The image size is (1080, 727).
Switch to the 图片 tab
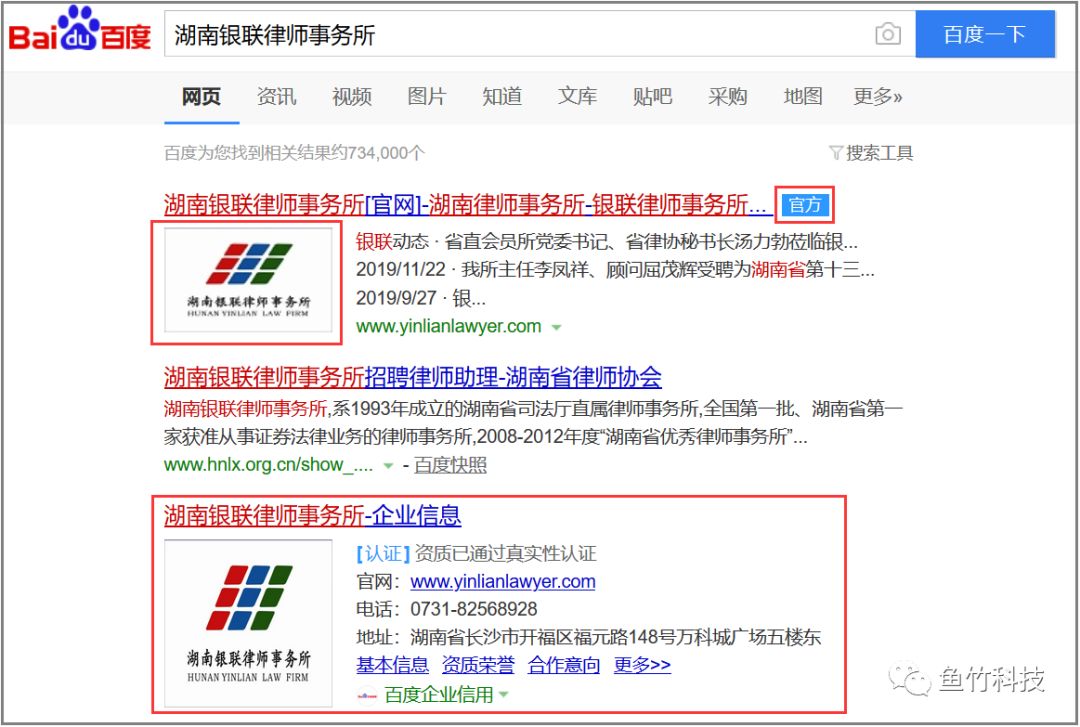point(427,97)
